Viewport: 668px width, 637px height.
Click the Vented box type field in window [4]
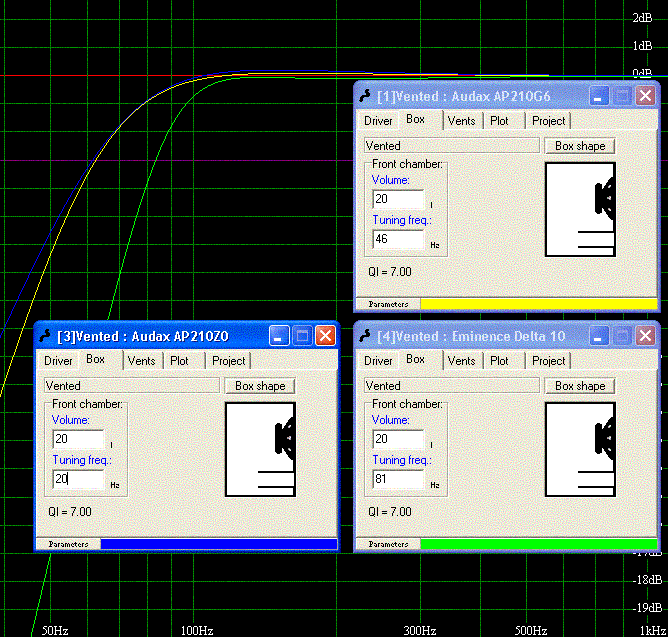[x=452, y=386]
